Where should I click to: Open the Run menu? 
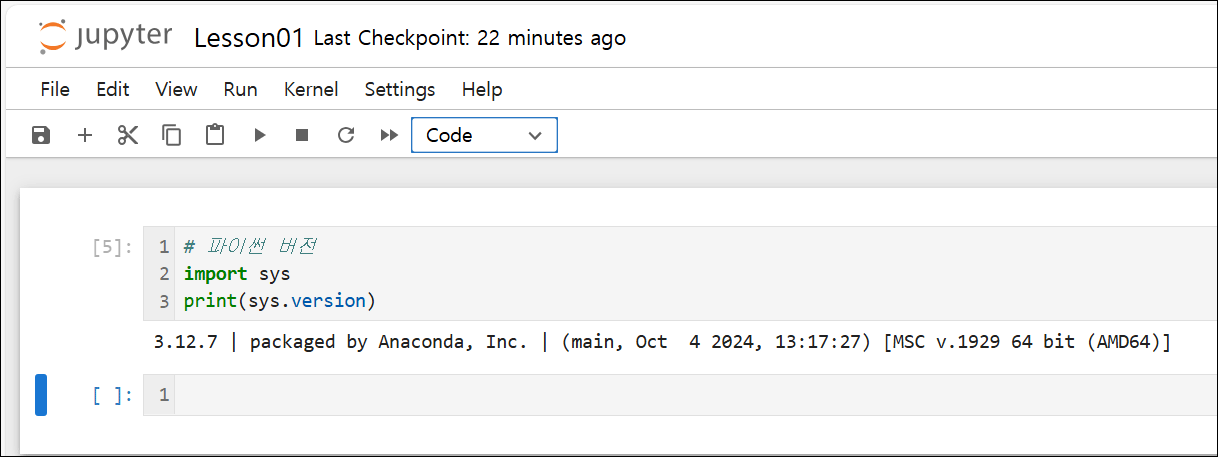coord(241,89)
